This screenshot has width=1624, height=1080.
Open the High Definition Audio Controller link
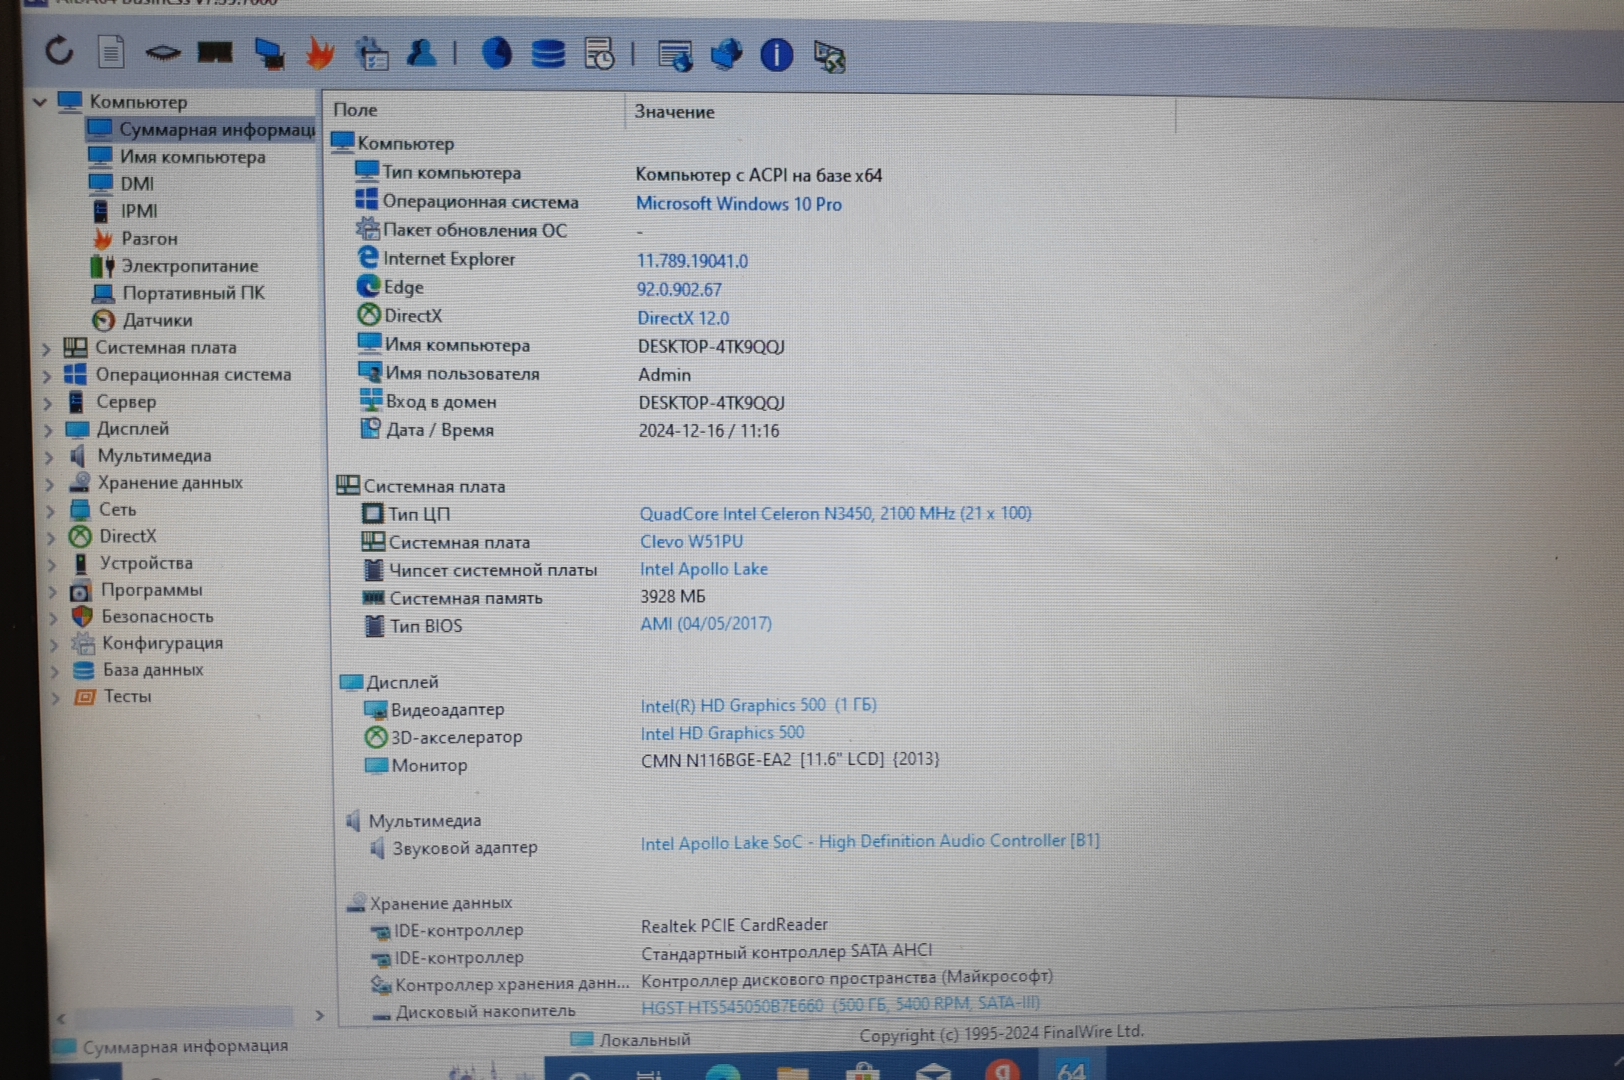(x=870, y=842)
